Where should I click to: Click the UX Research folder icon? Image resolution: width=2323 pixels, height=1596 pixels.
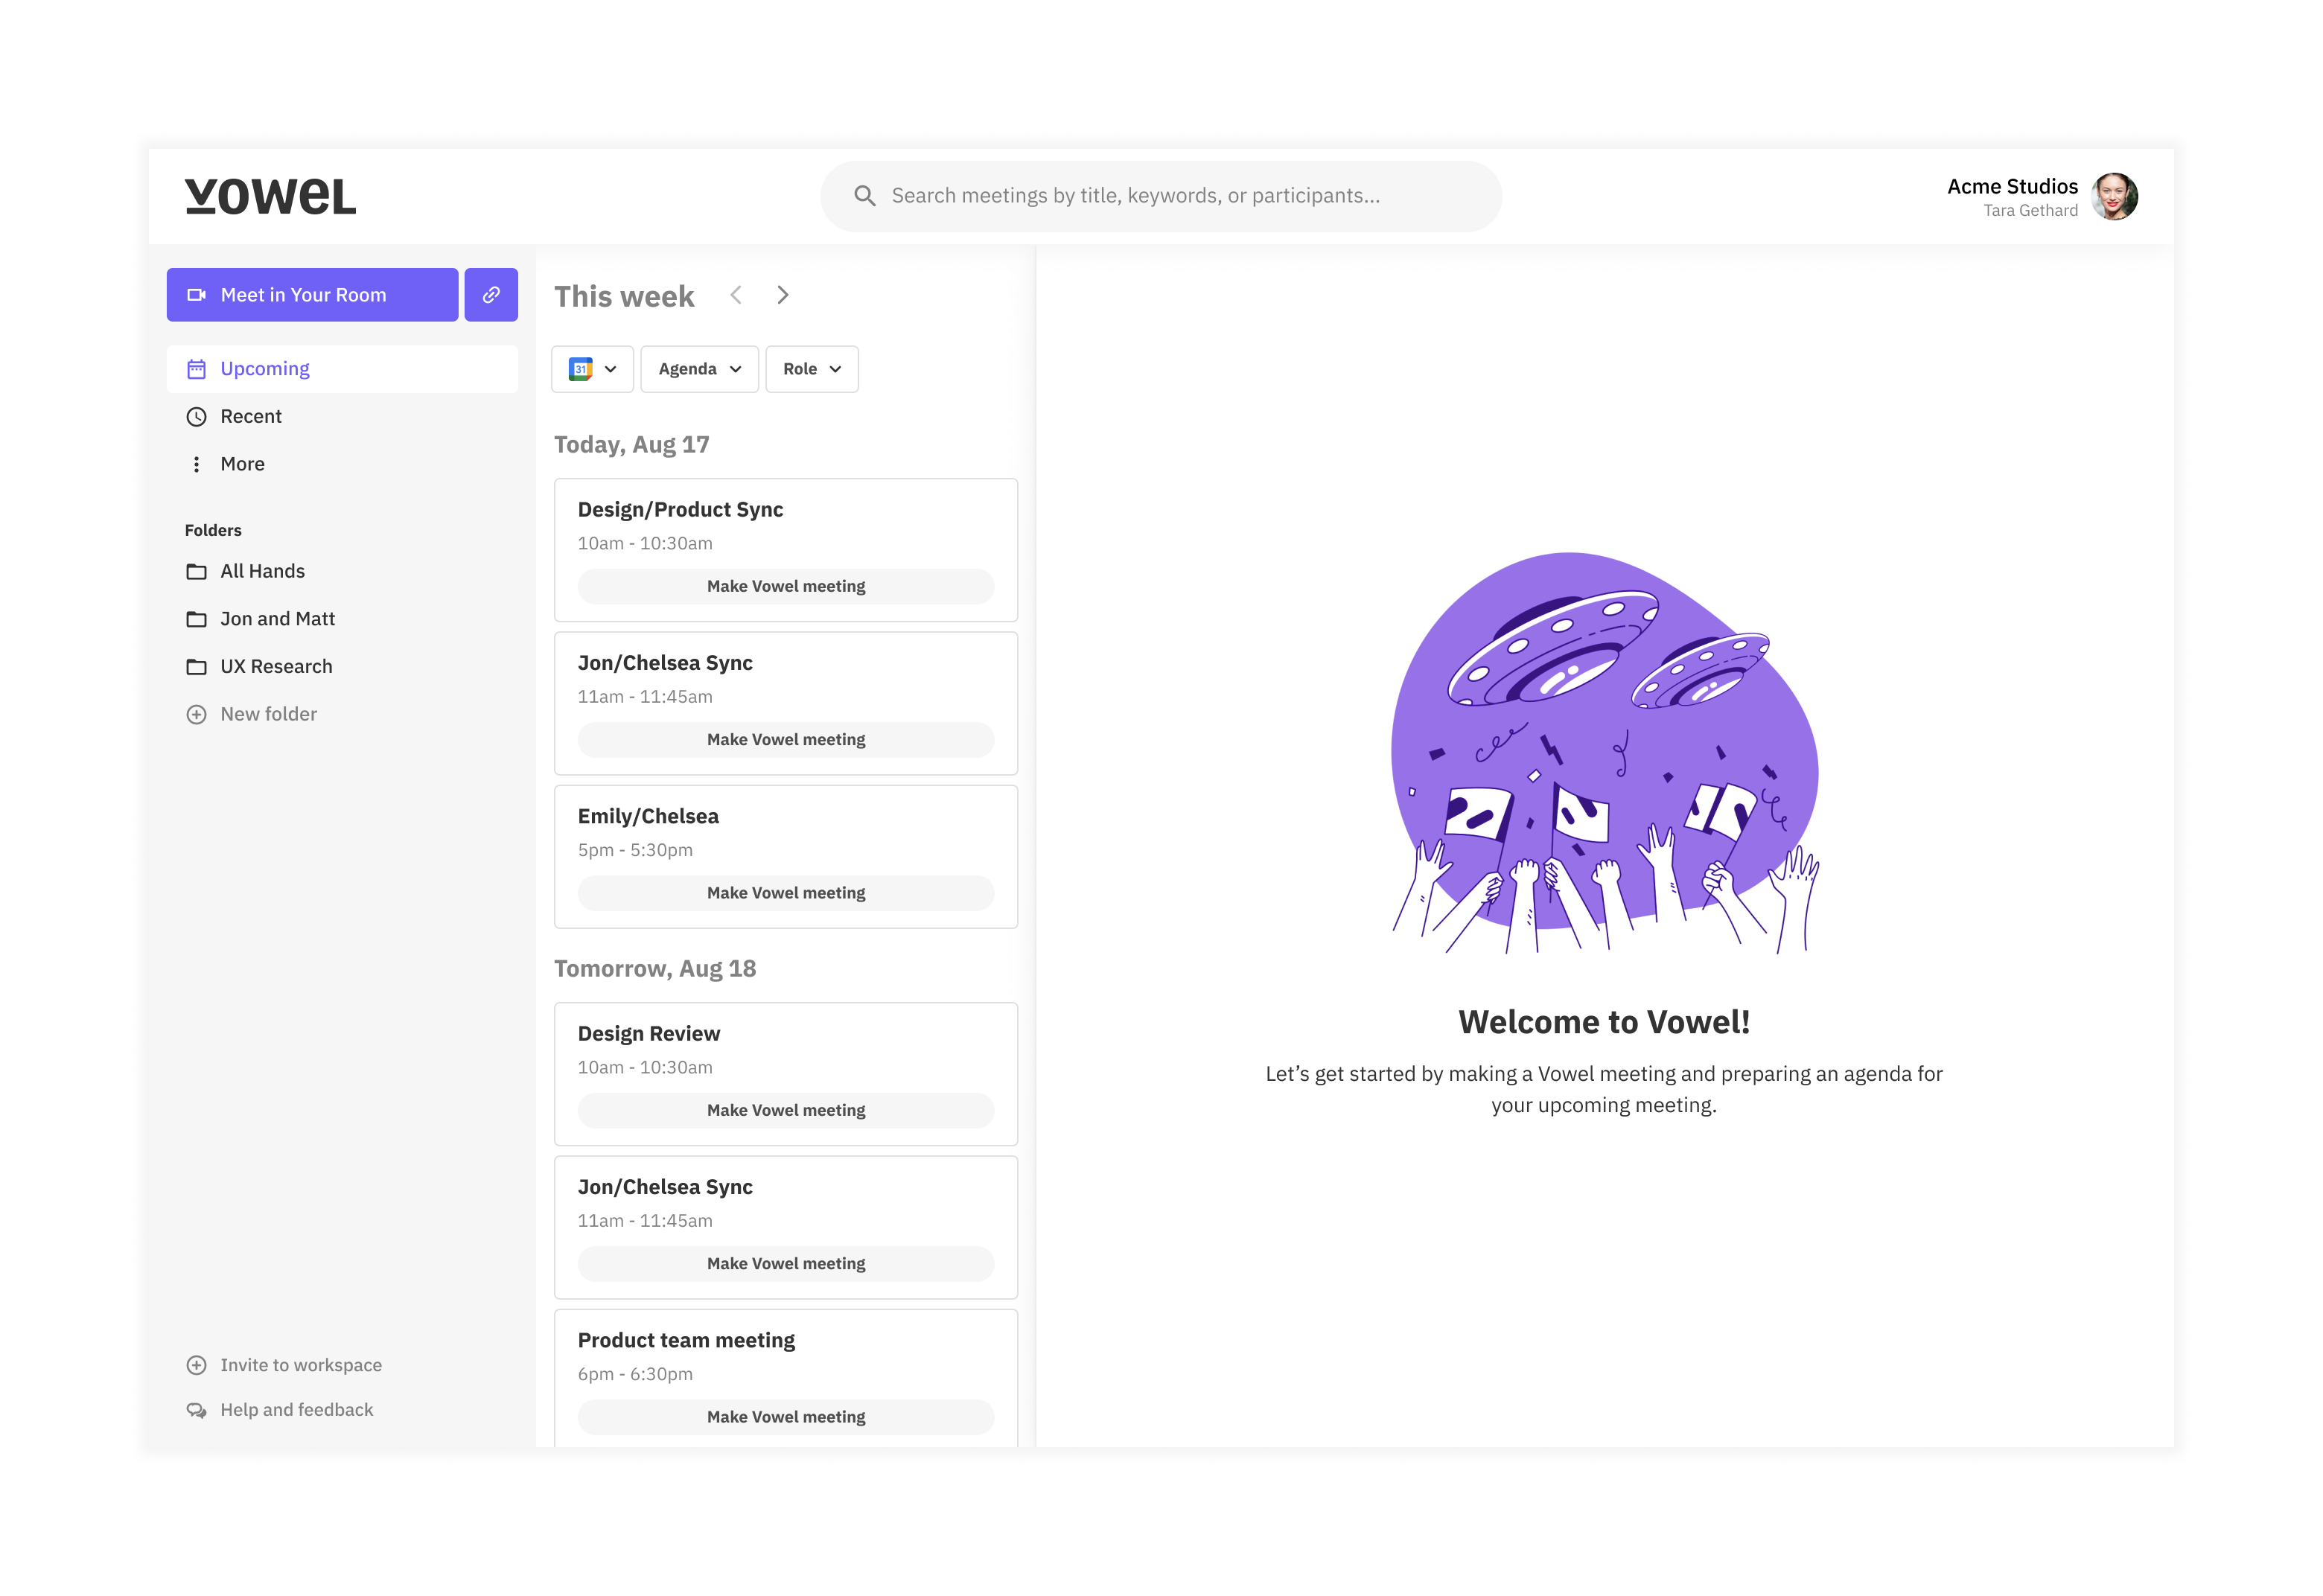pos(197,666)
